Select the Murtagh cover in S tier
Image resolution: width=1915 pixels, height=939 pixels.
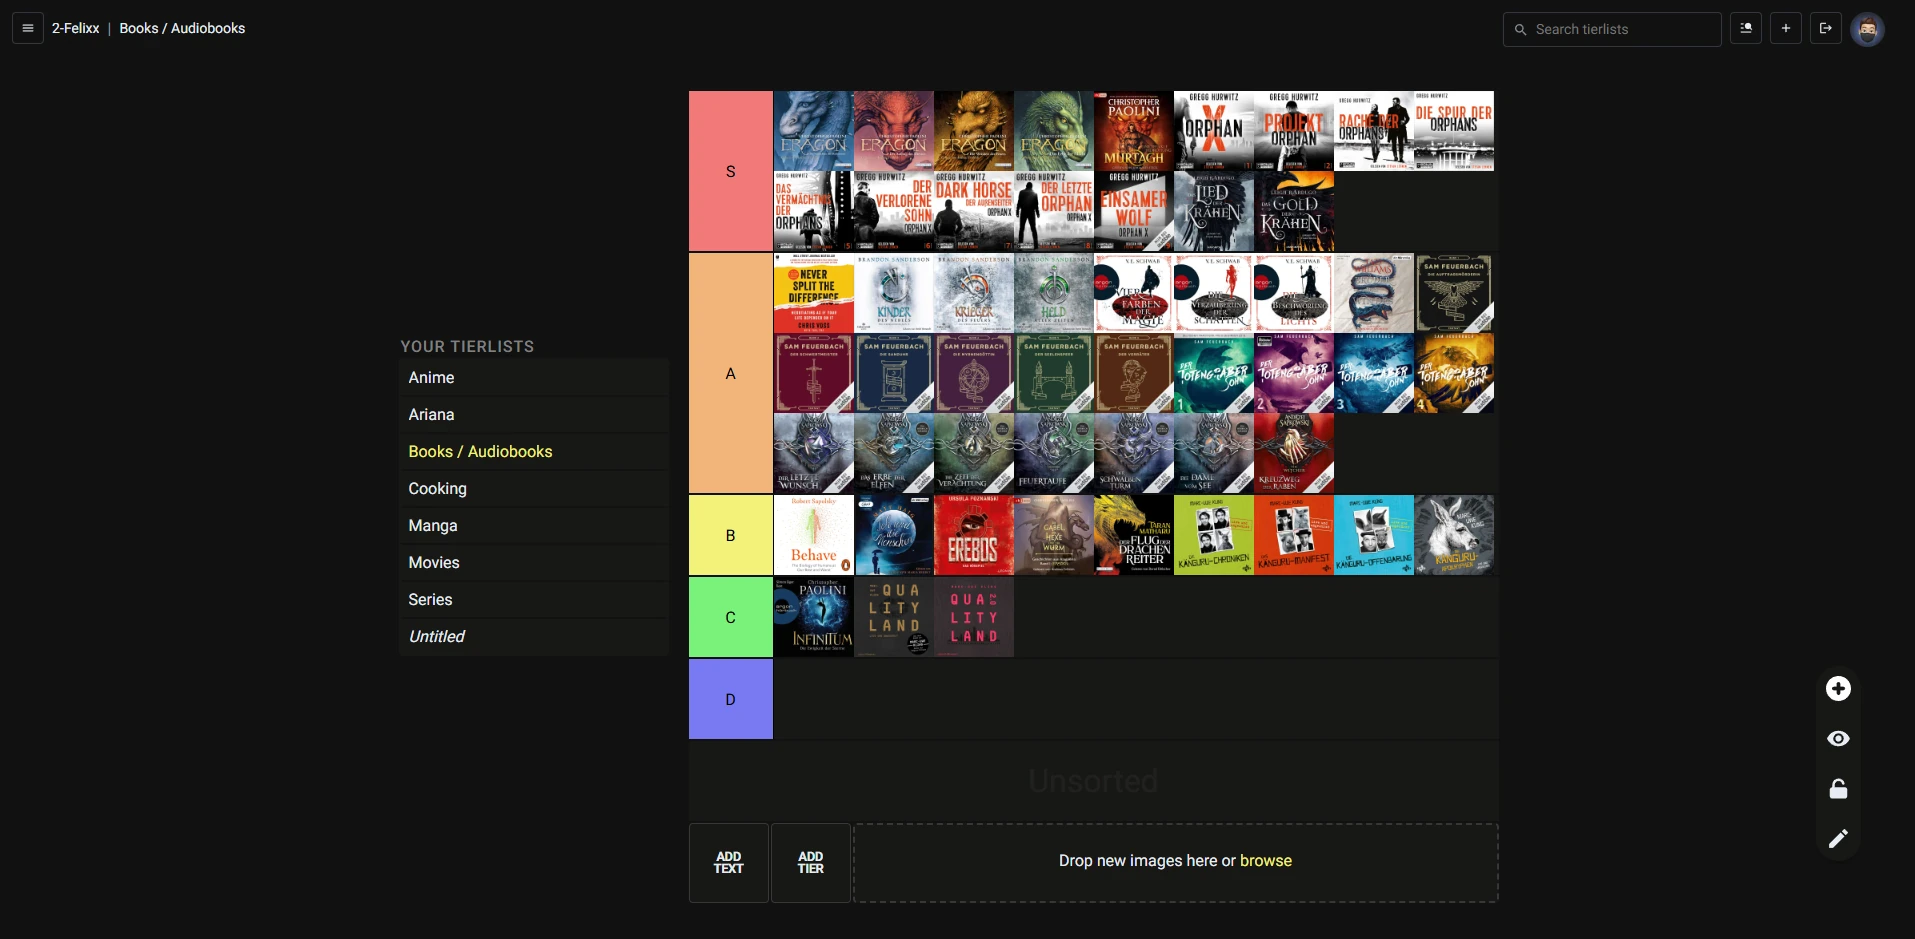(x=1134, y=131)
